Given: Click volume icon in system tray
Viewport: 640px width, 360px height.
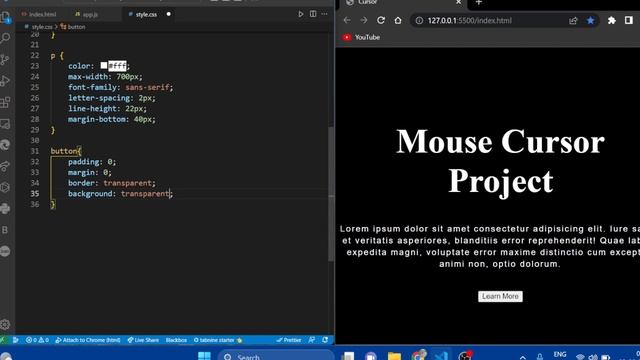Looking at the screenshot, I should pos(593,357).
